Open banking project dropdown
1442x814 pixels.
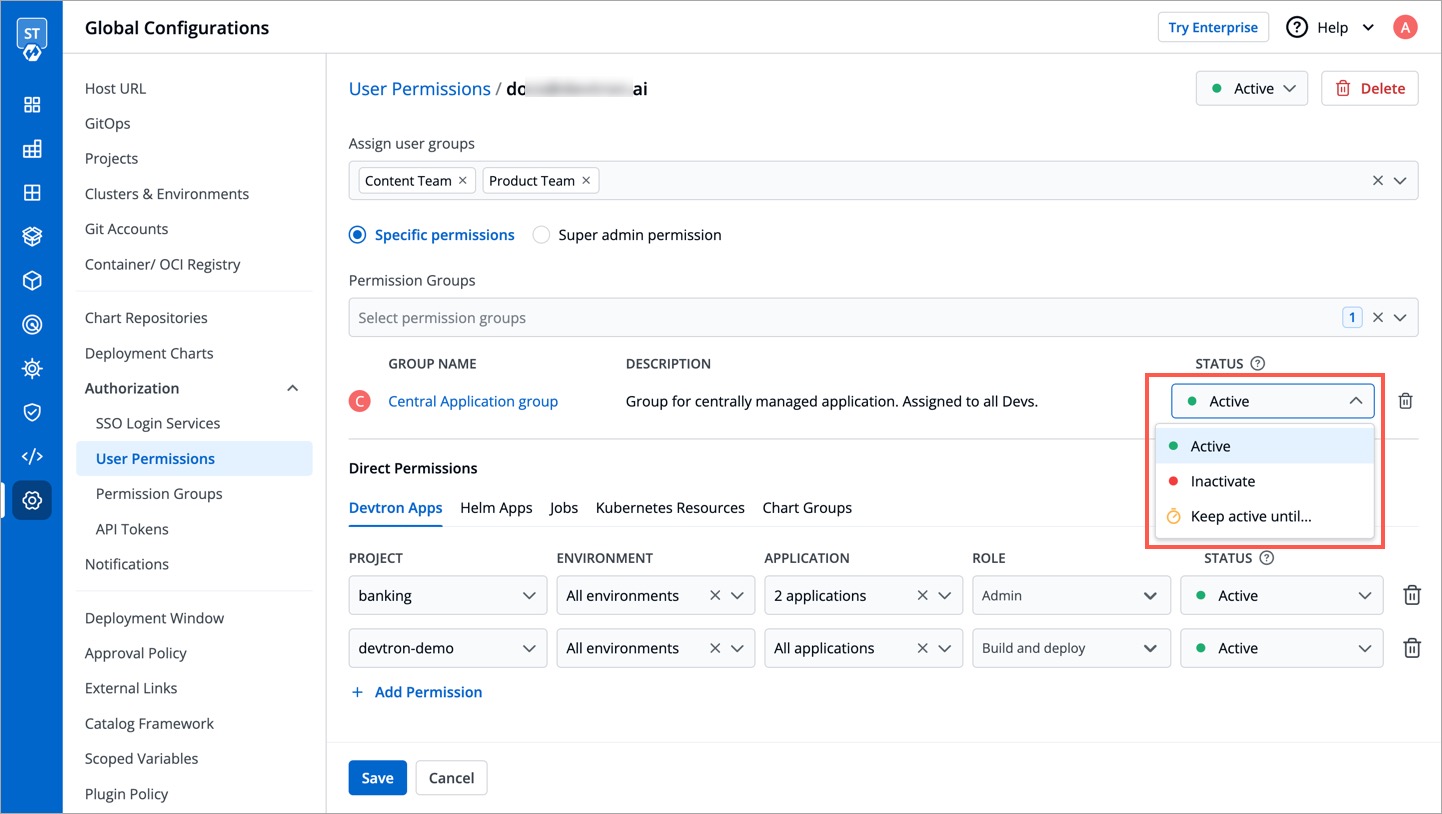(x=447, y=595)
